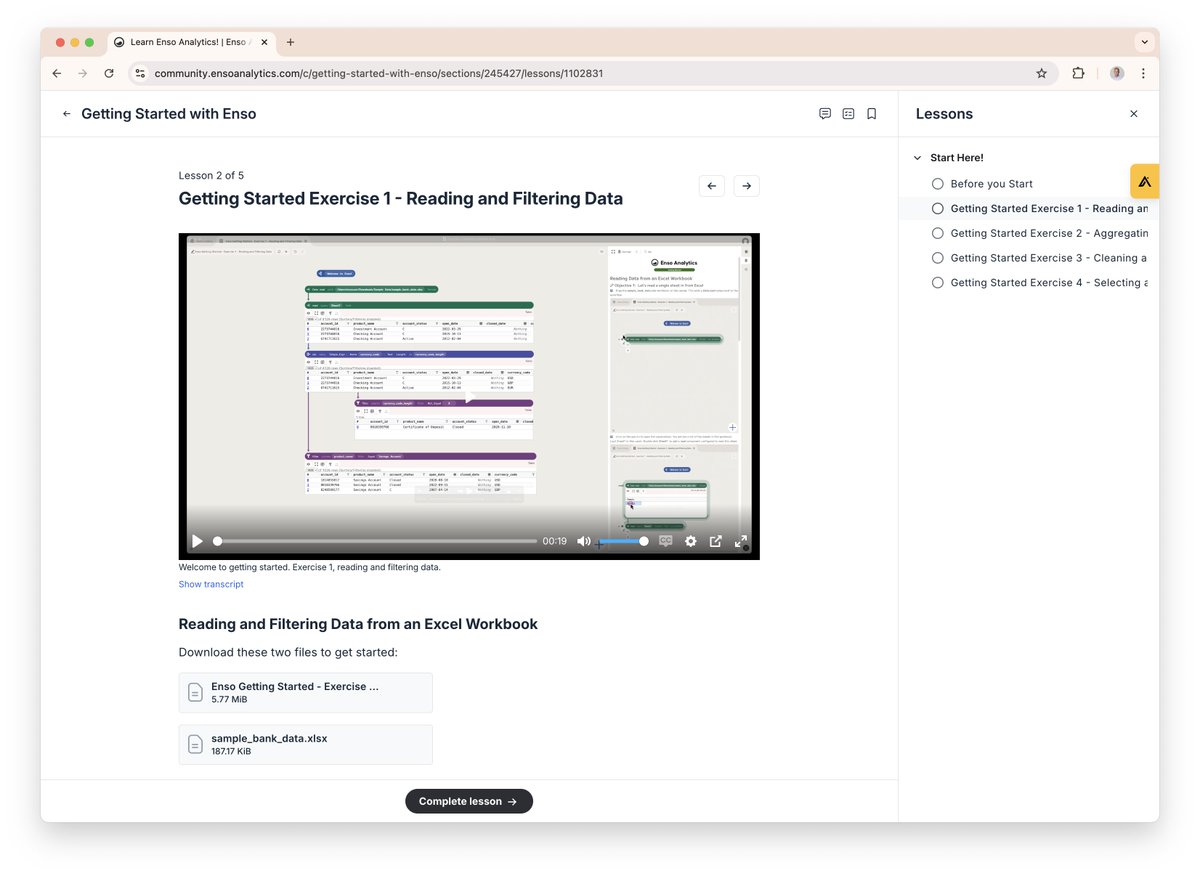The width and height of the screenshot is (1200, 876).
Task: Open the tab search dropdown
Action: (1143, 42)
